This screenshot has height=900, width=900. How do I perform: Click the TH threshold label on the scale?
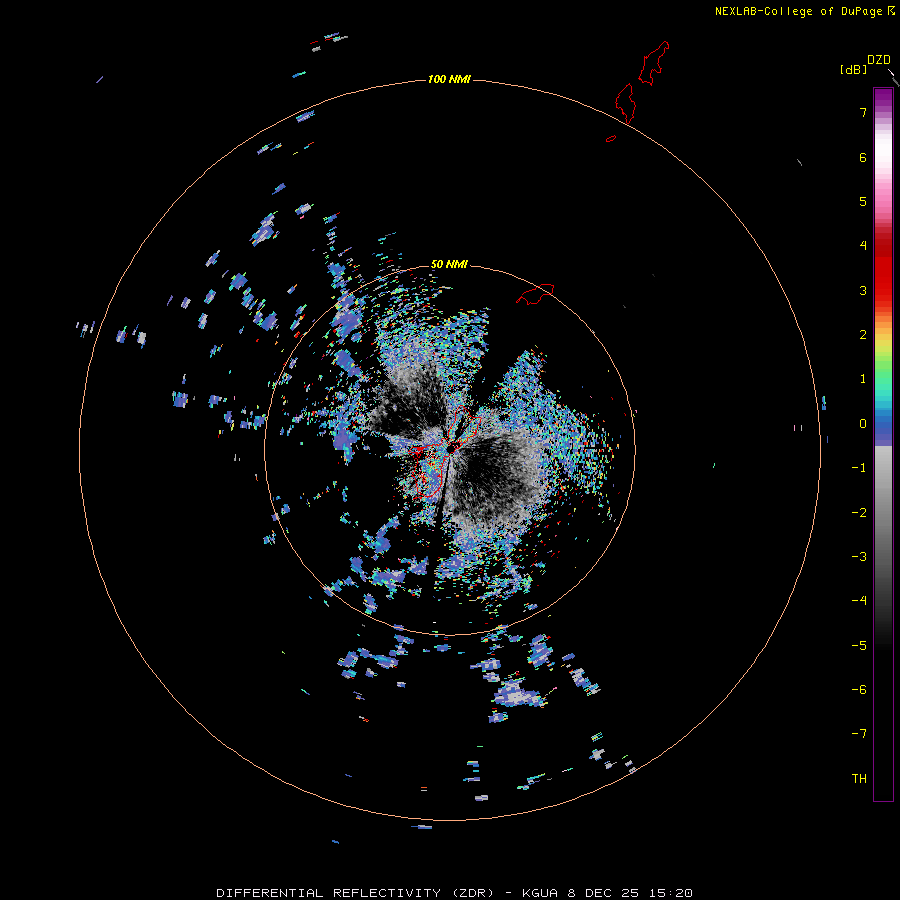[x=859, y=779]
